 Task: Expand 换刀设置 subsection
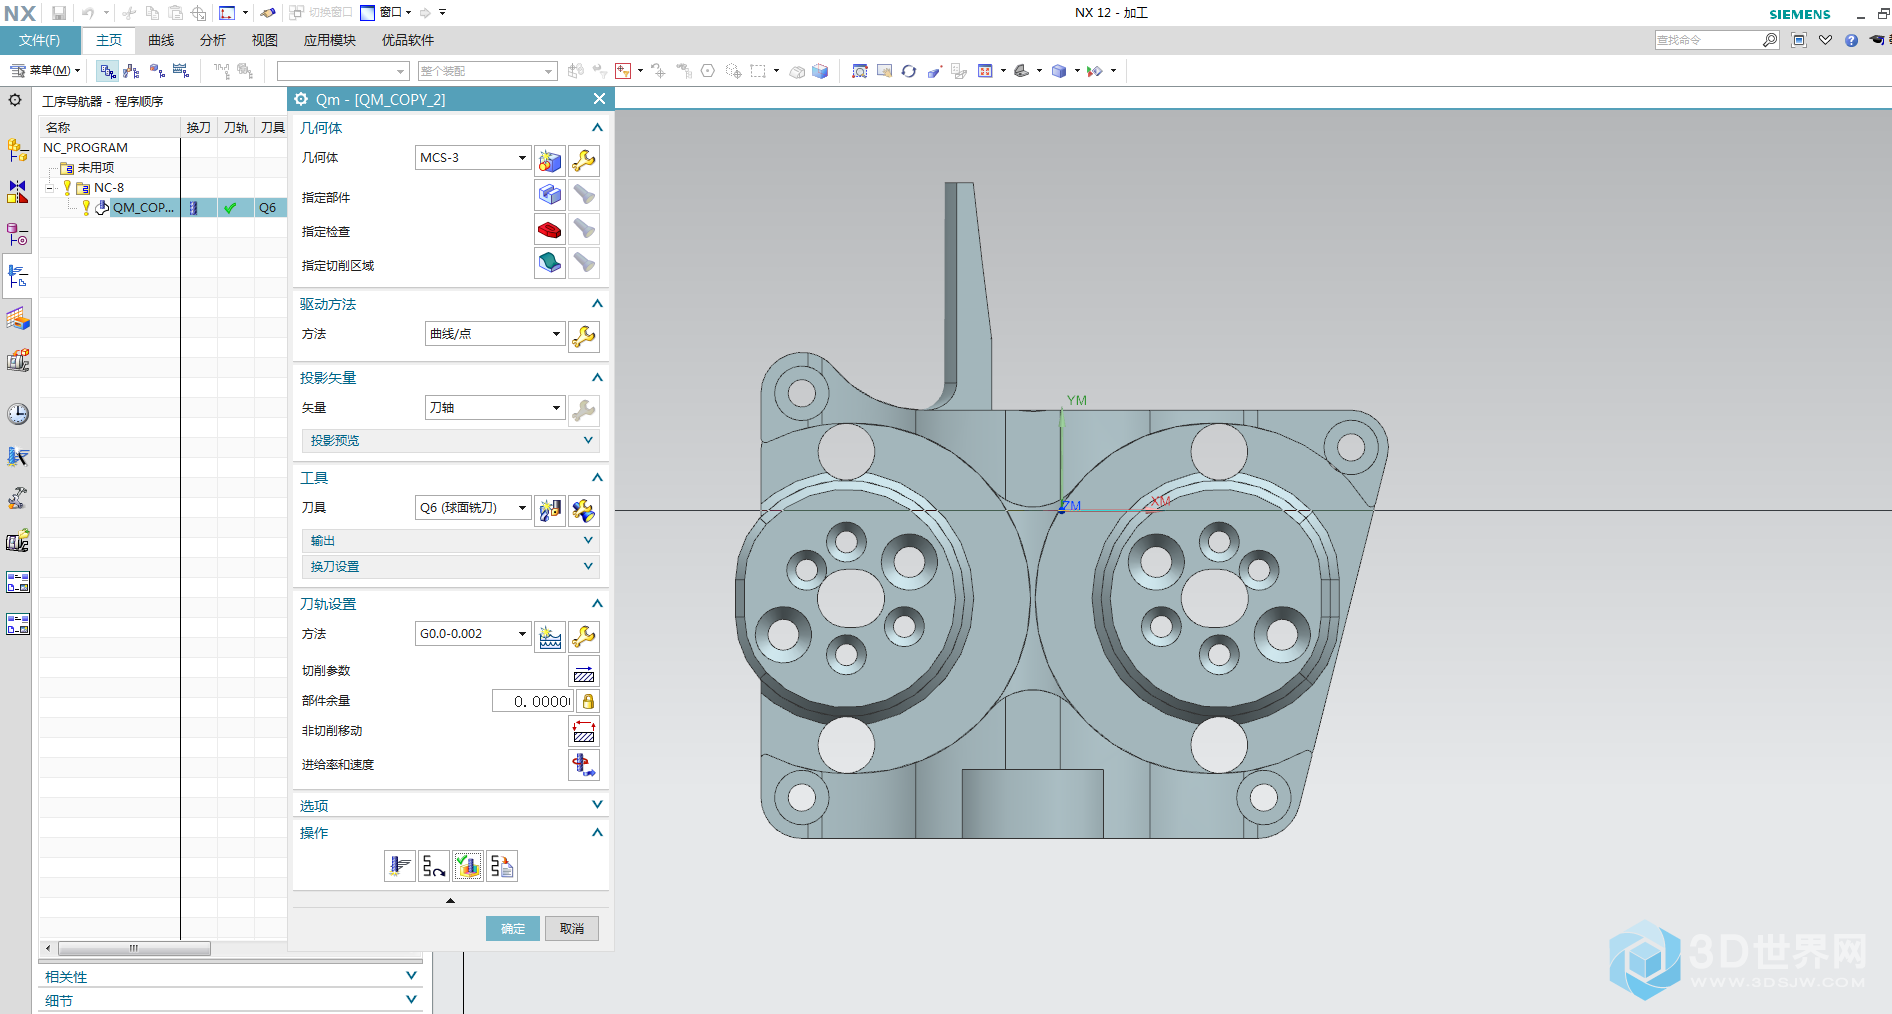451,566
